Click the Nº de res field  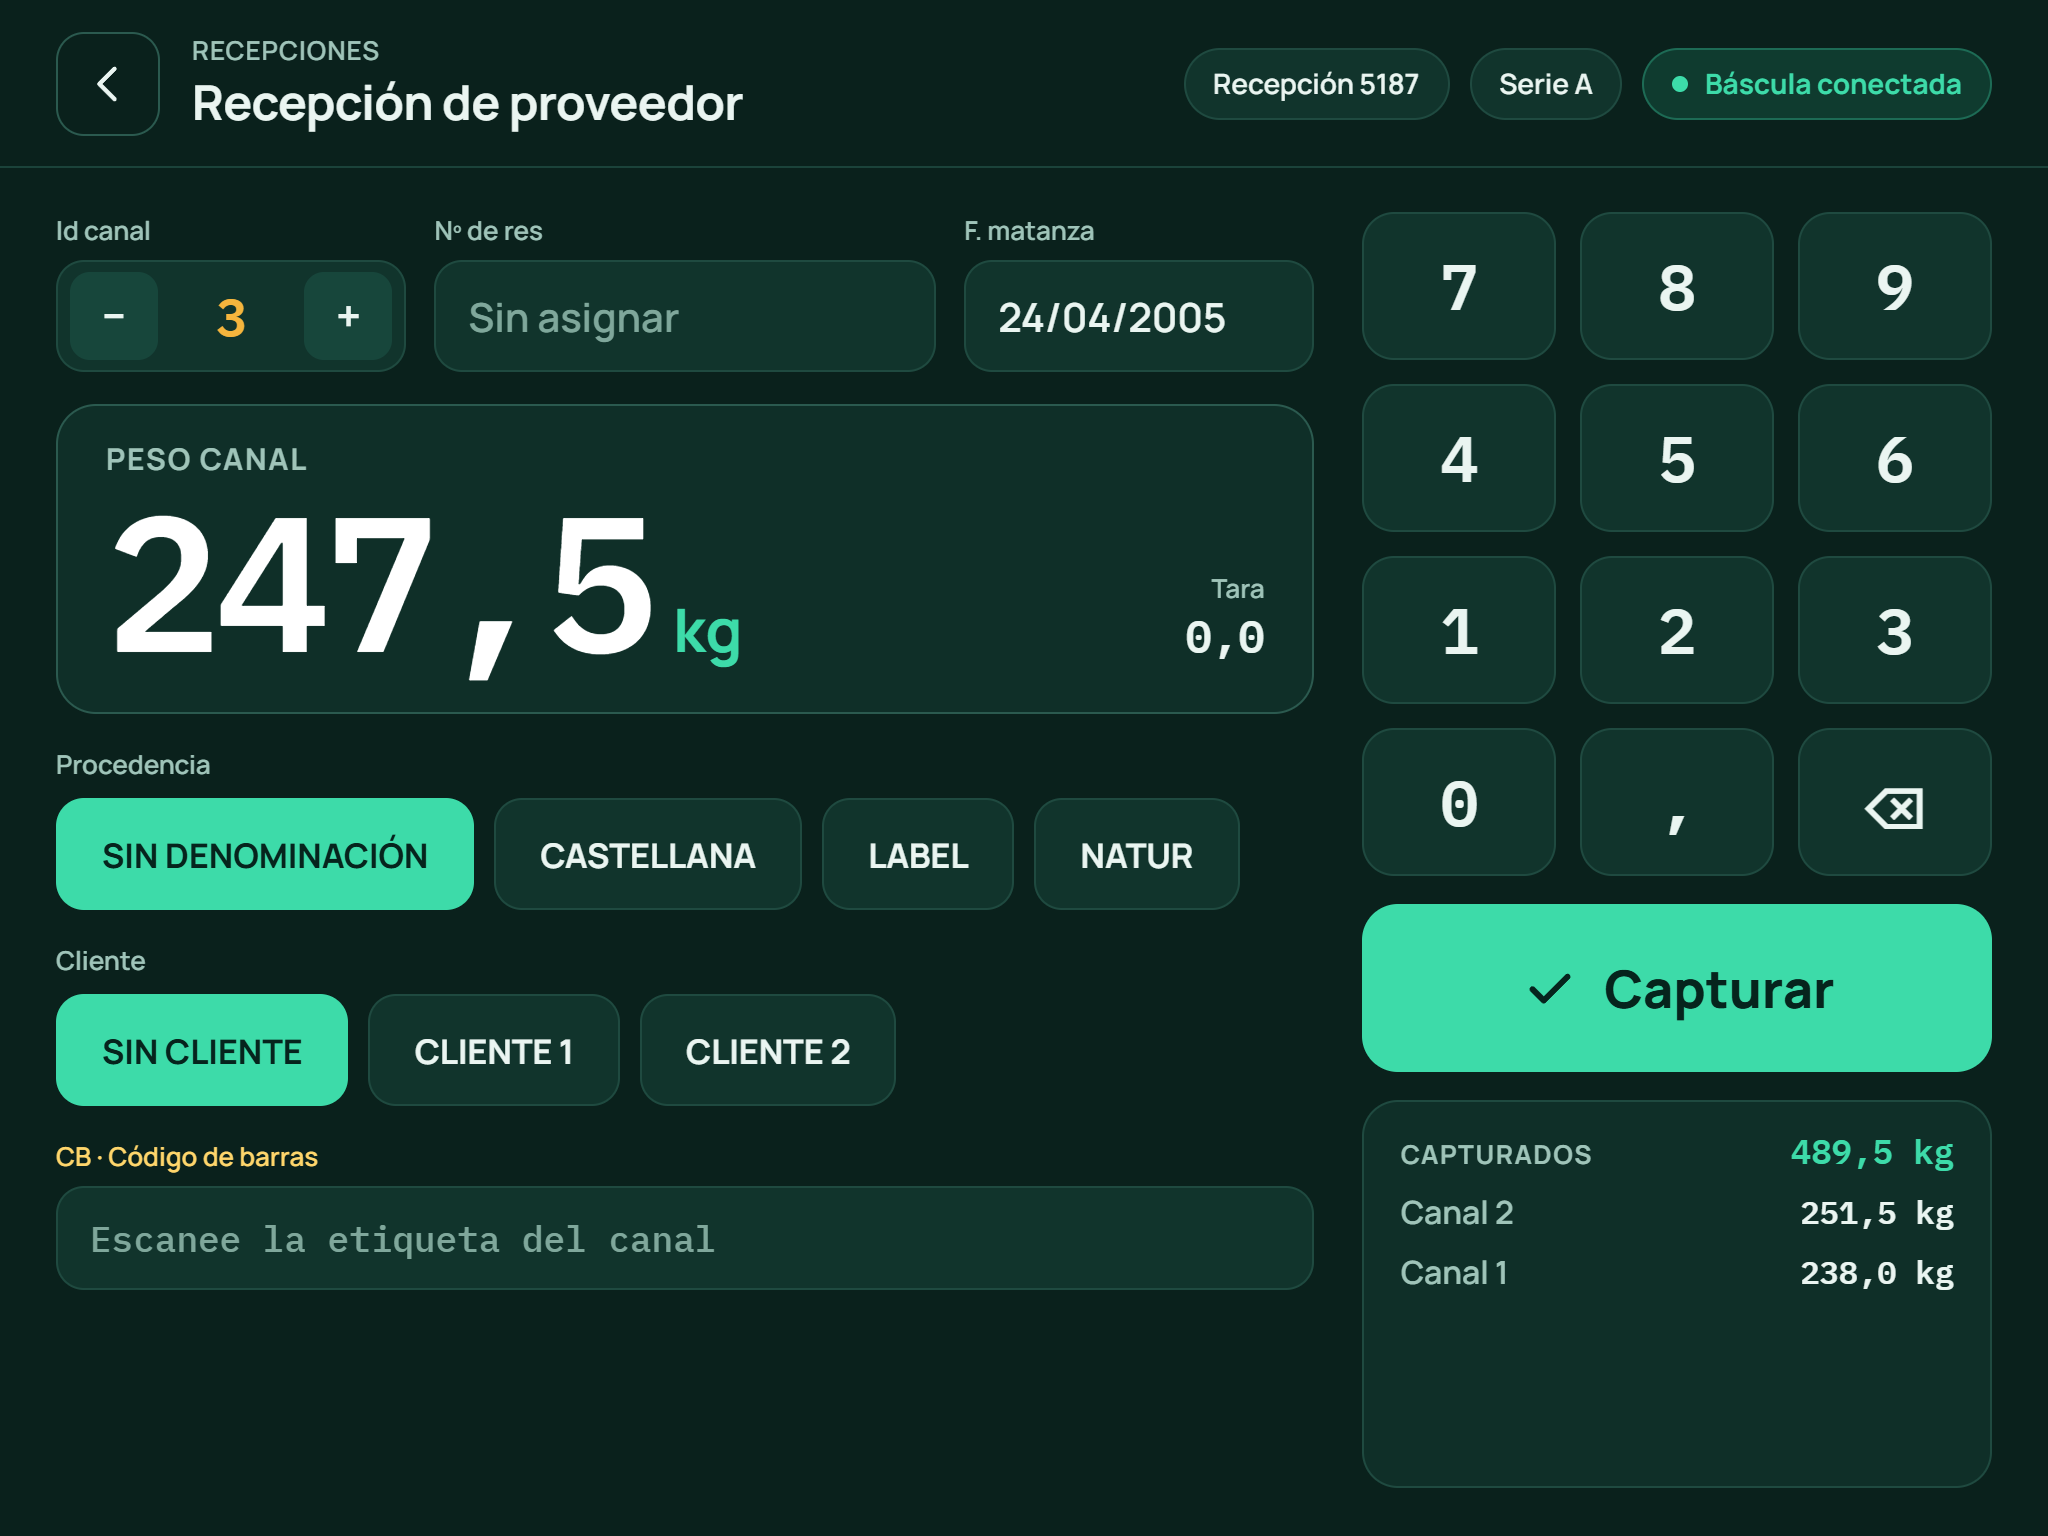coord(685,316)
